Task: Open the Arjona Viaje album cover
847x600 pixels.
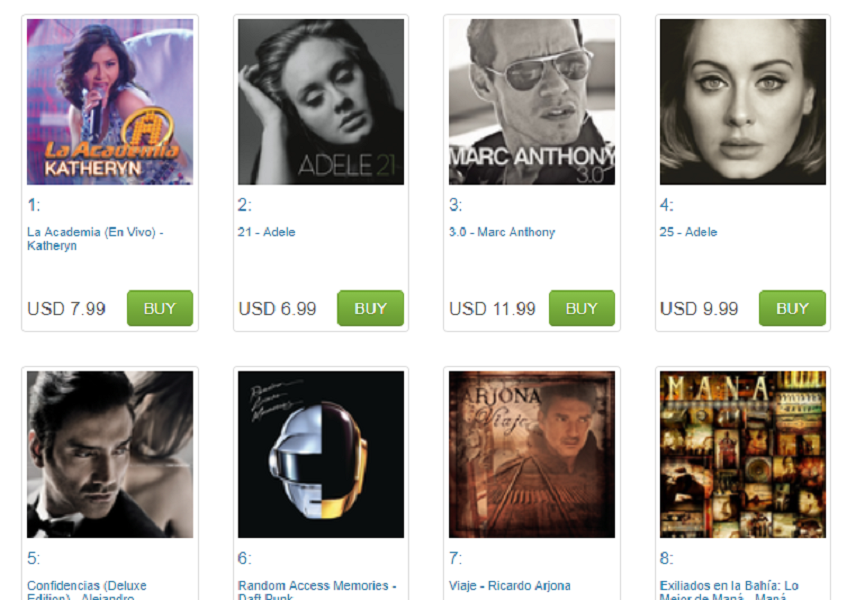Action: point(532,454)
